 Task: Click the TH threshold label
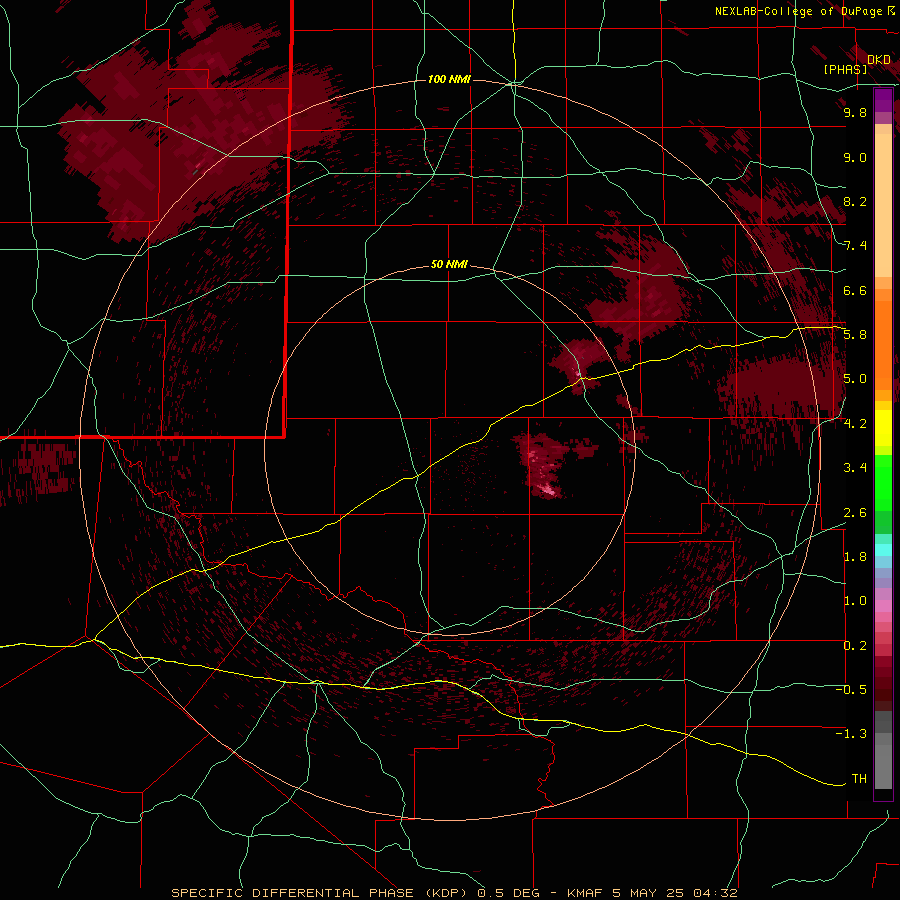click(859, 778)
